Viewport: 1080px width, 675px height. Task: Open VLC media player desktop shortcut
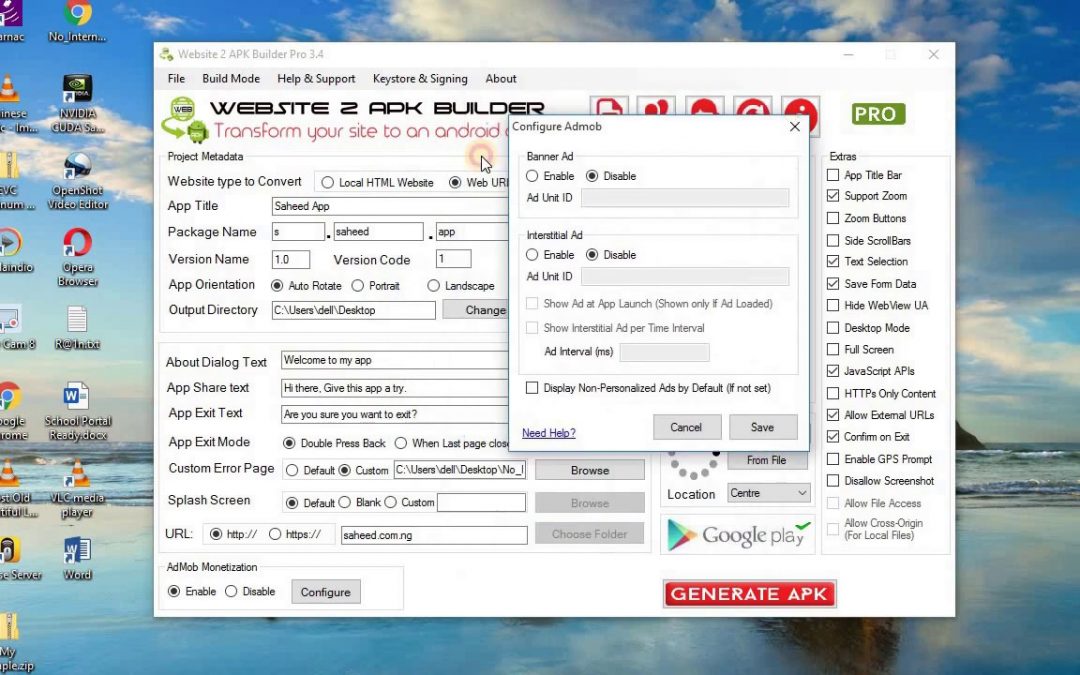(x=77, y=489)
